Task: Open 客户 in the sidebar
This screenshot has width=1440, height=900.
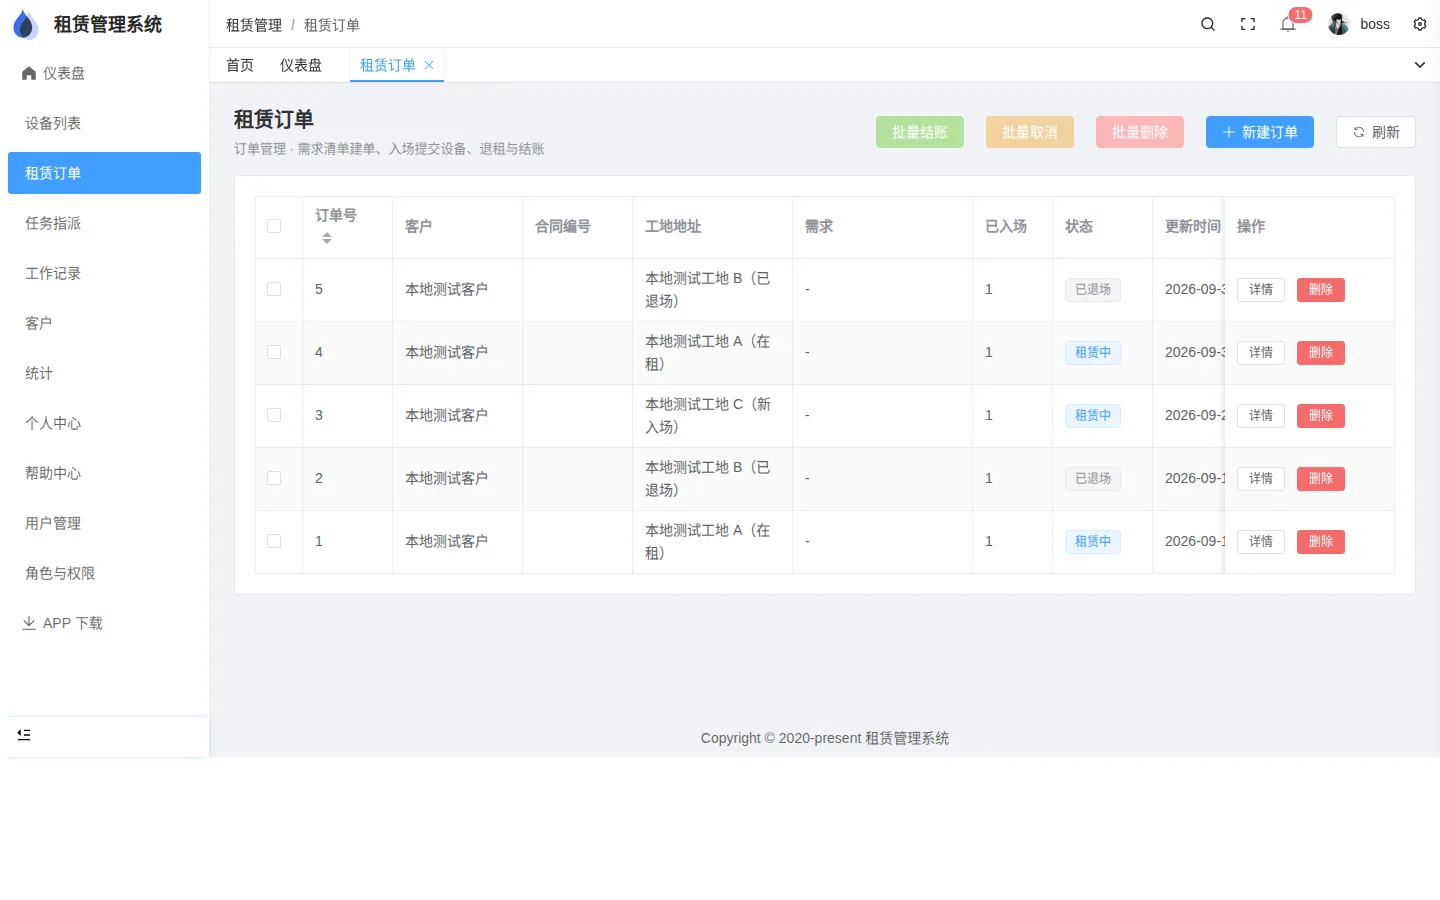Action: (x=104, y=323)
